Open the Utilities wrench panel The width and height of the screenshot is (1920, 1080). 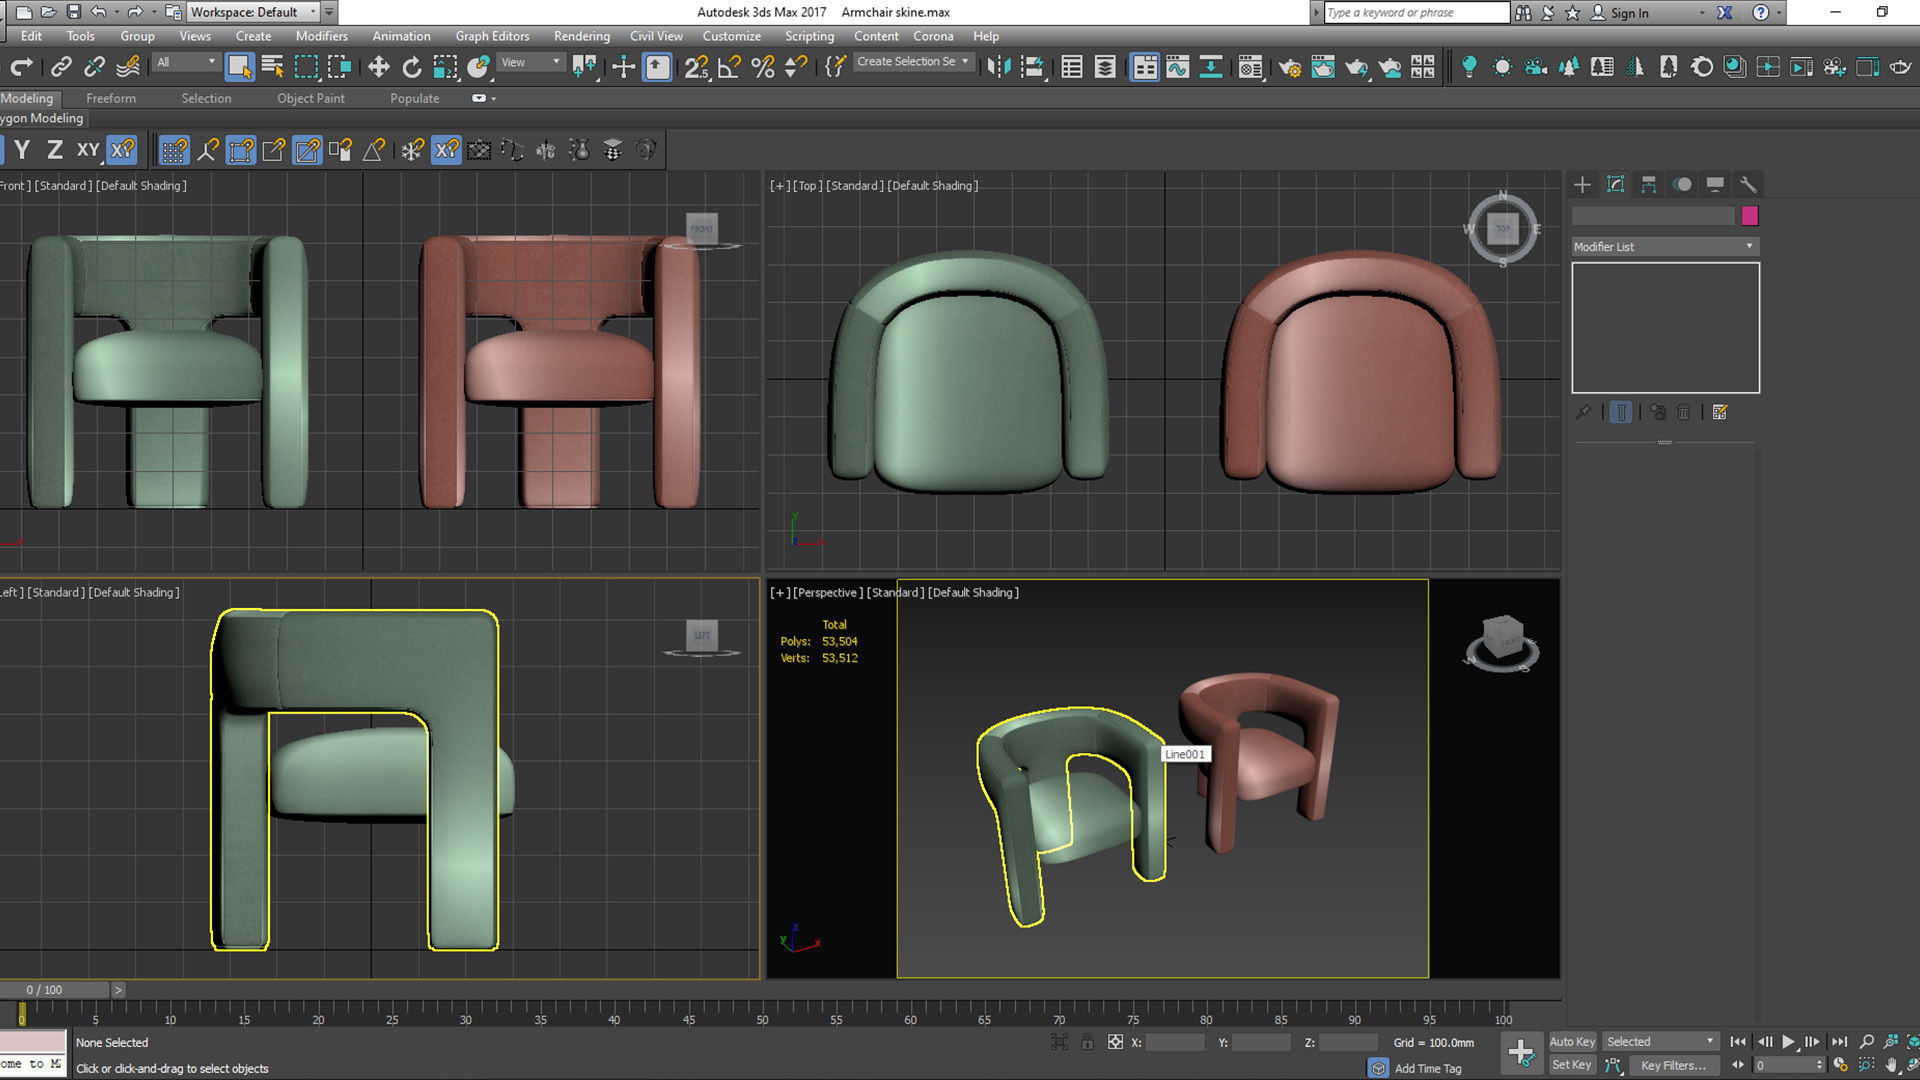click(1748, 184)
